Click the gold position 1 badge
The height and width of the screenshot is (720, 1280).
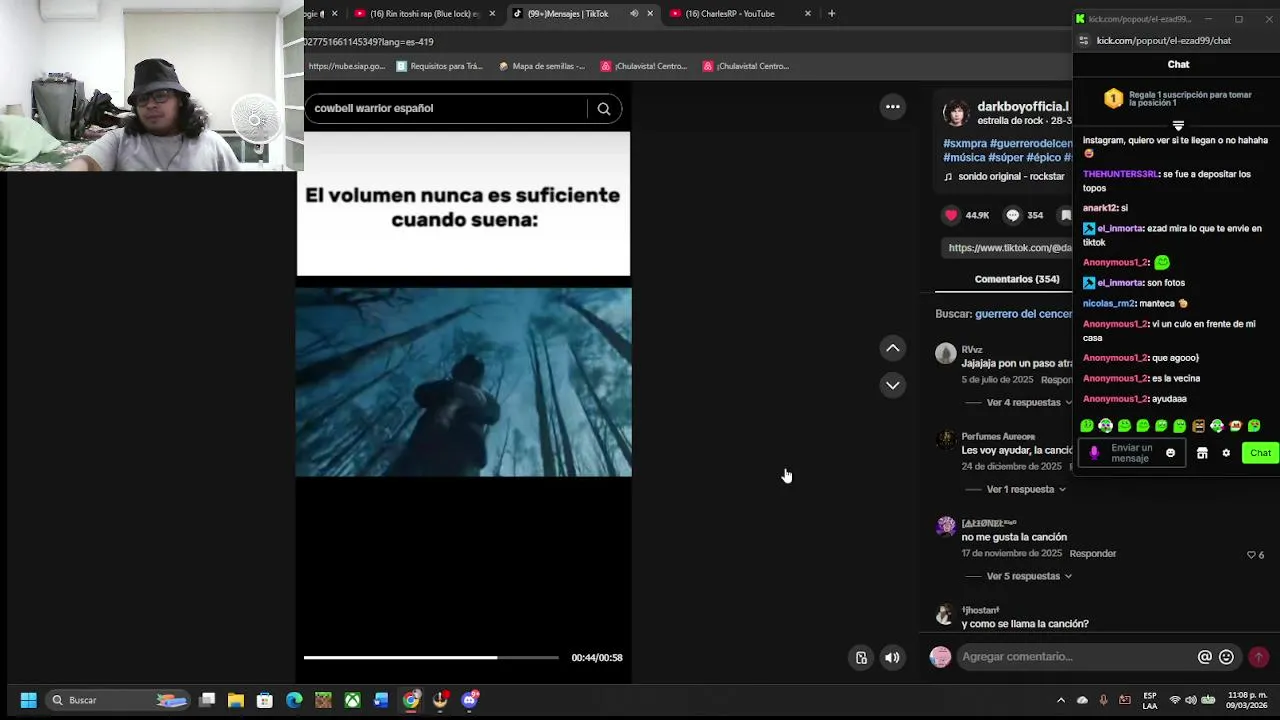tap(1113, 99)
